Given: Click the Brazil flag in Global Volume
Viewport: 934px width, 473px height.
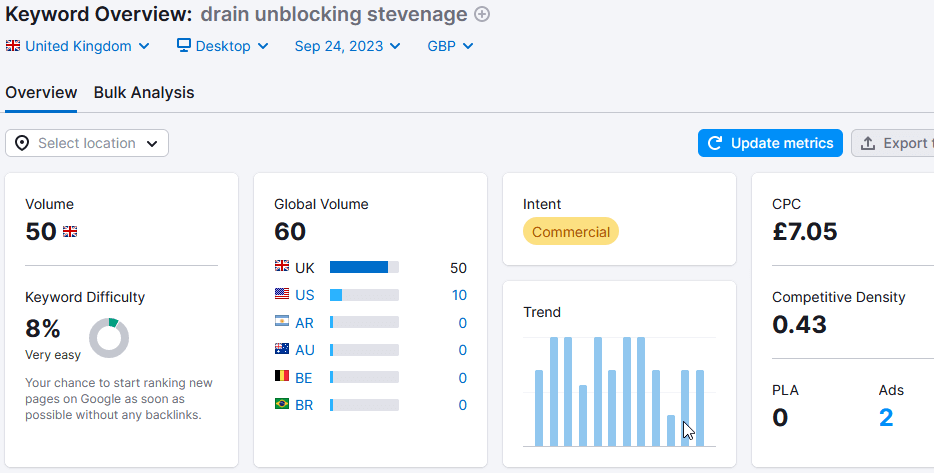Looking at the screenshot, I should pos(282,405).
